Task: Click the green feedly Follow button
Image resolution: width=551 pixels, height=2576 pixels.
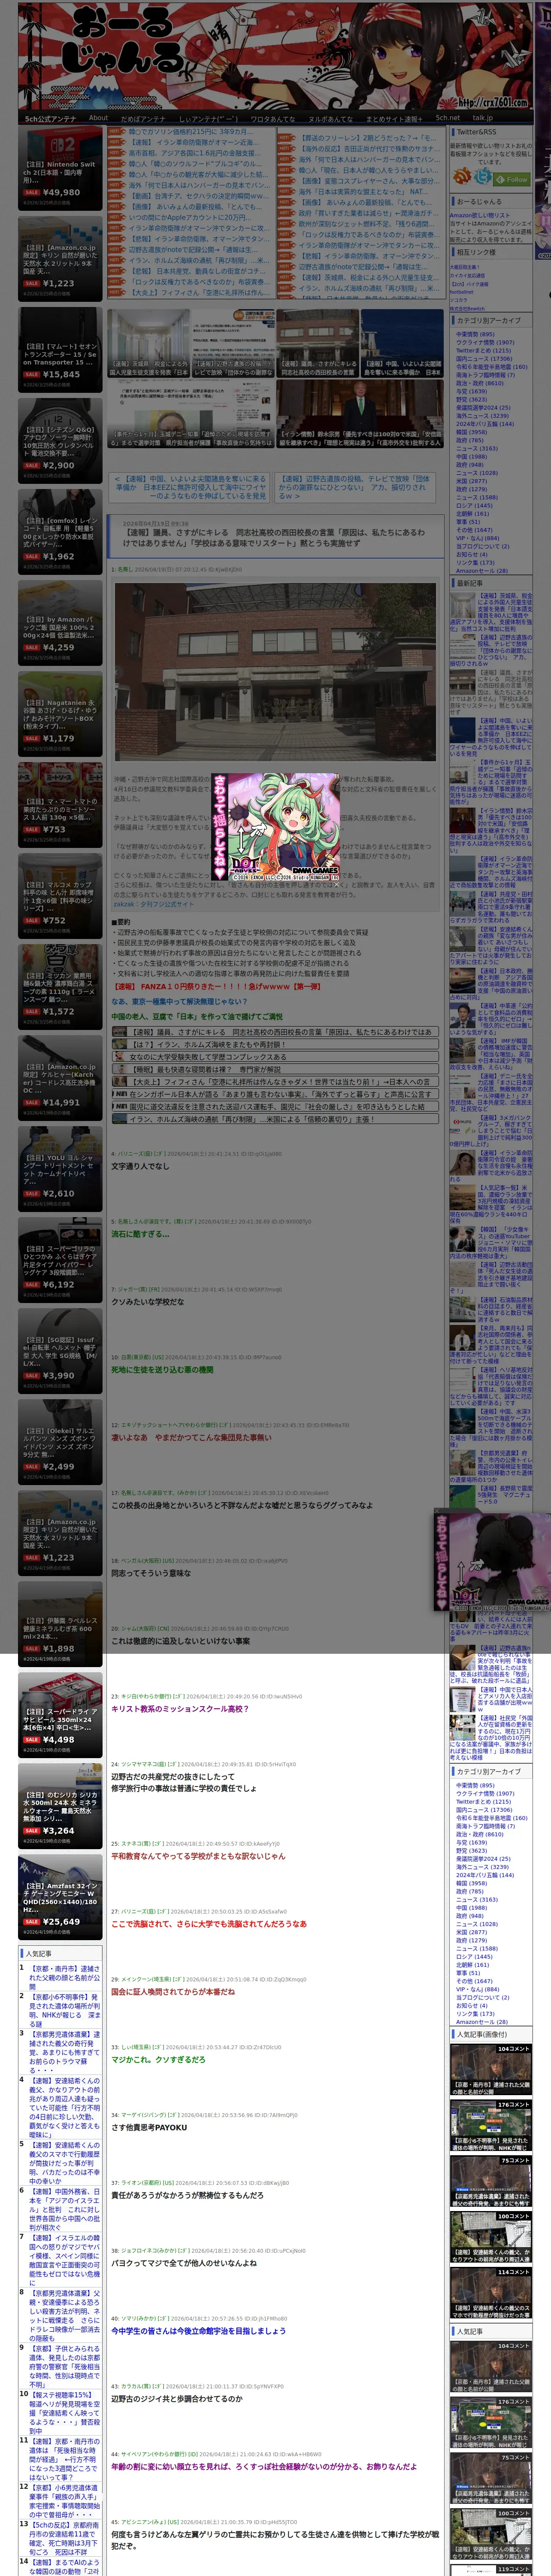Action: click(512, 179)
